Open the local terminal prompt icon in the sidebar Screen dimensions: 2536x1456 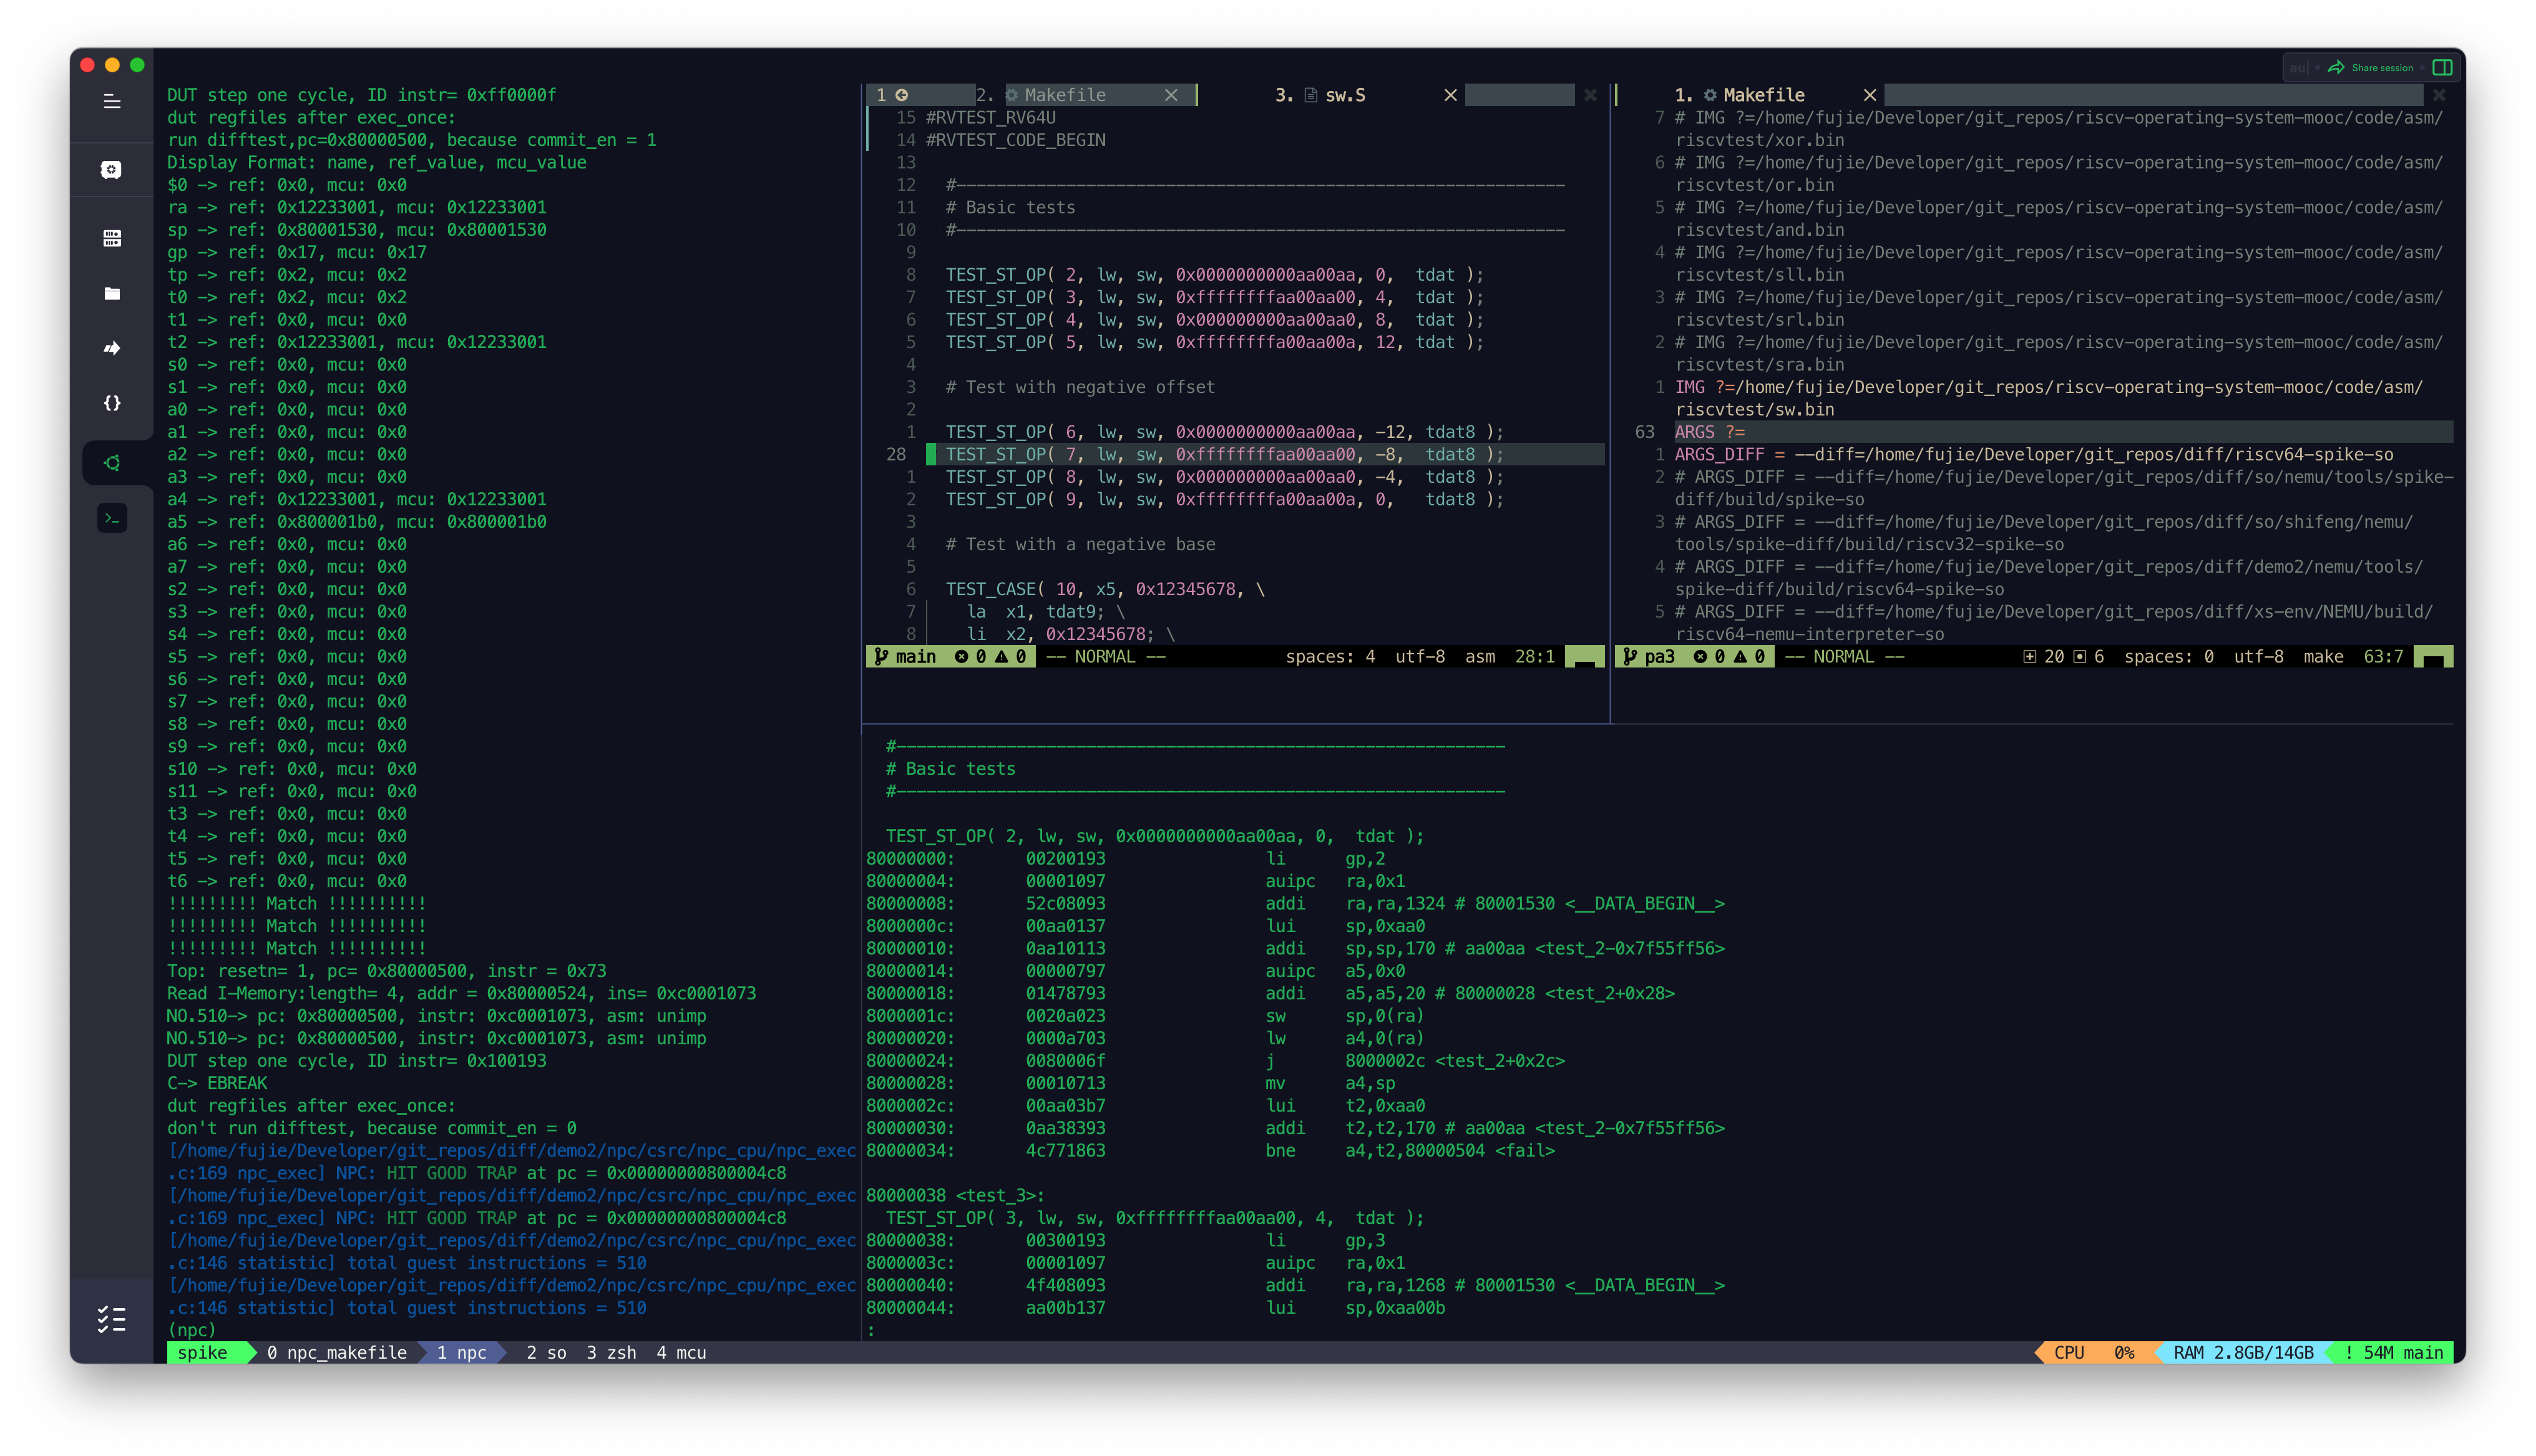112,518
